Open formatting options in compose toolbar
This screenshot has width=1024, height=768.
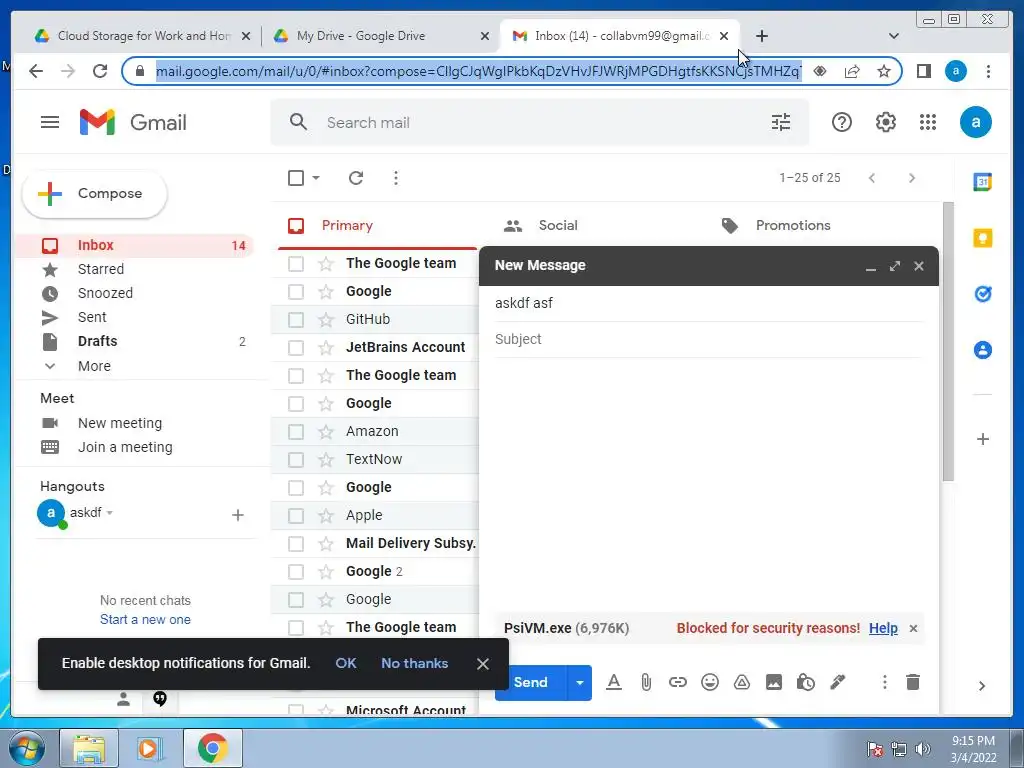pos(613,682)
